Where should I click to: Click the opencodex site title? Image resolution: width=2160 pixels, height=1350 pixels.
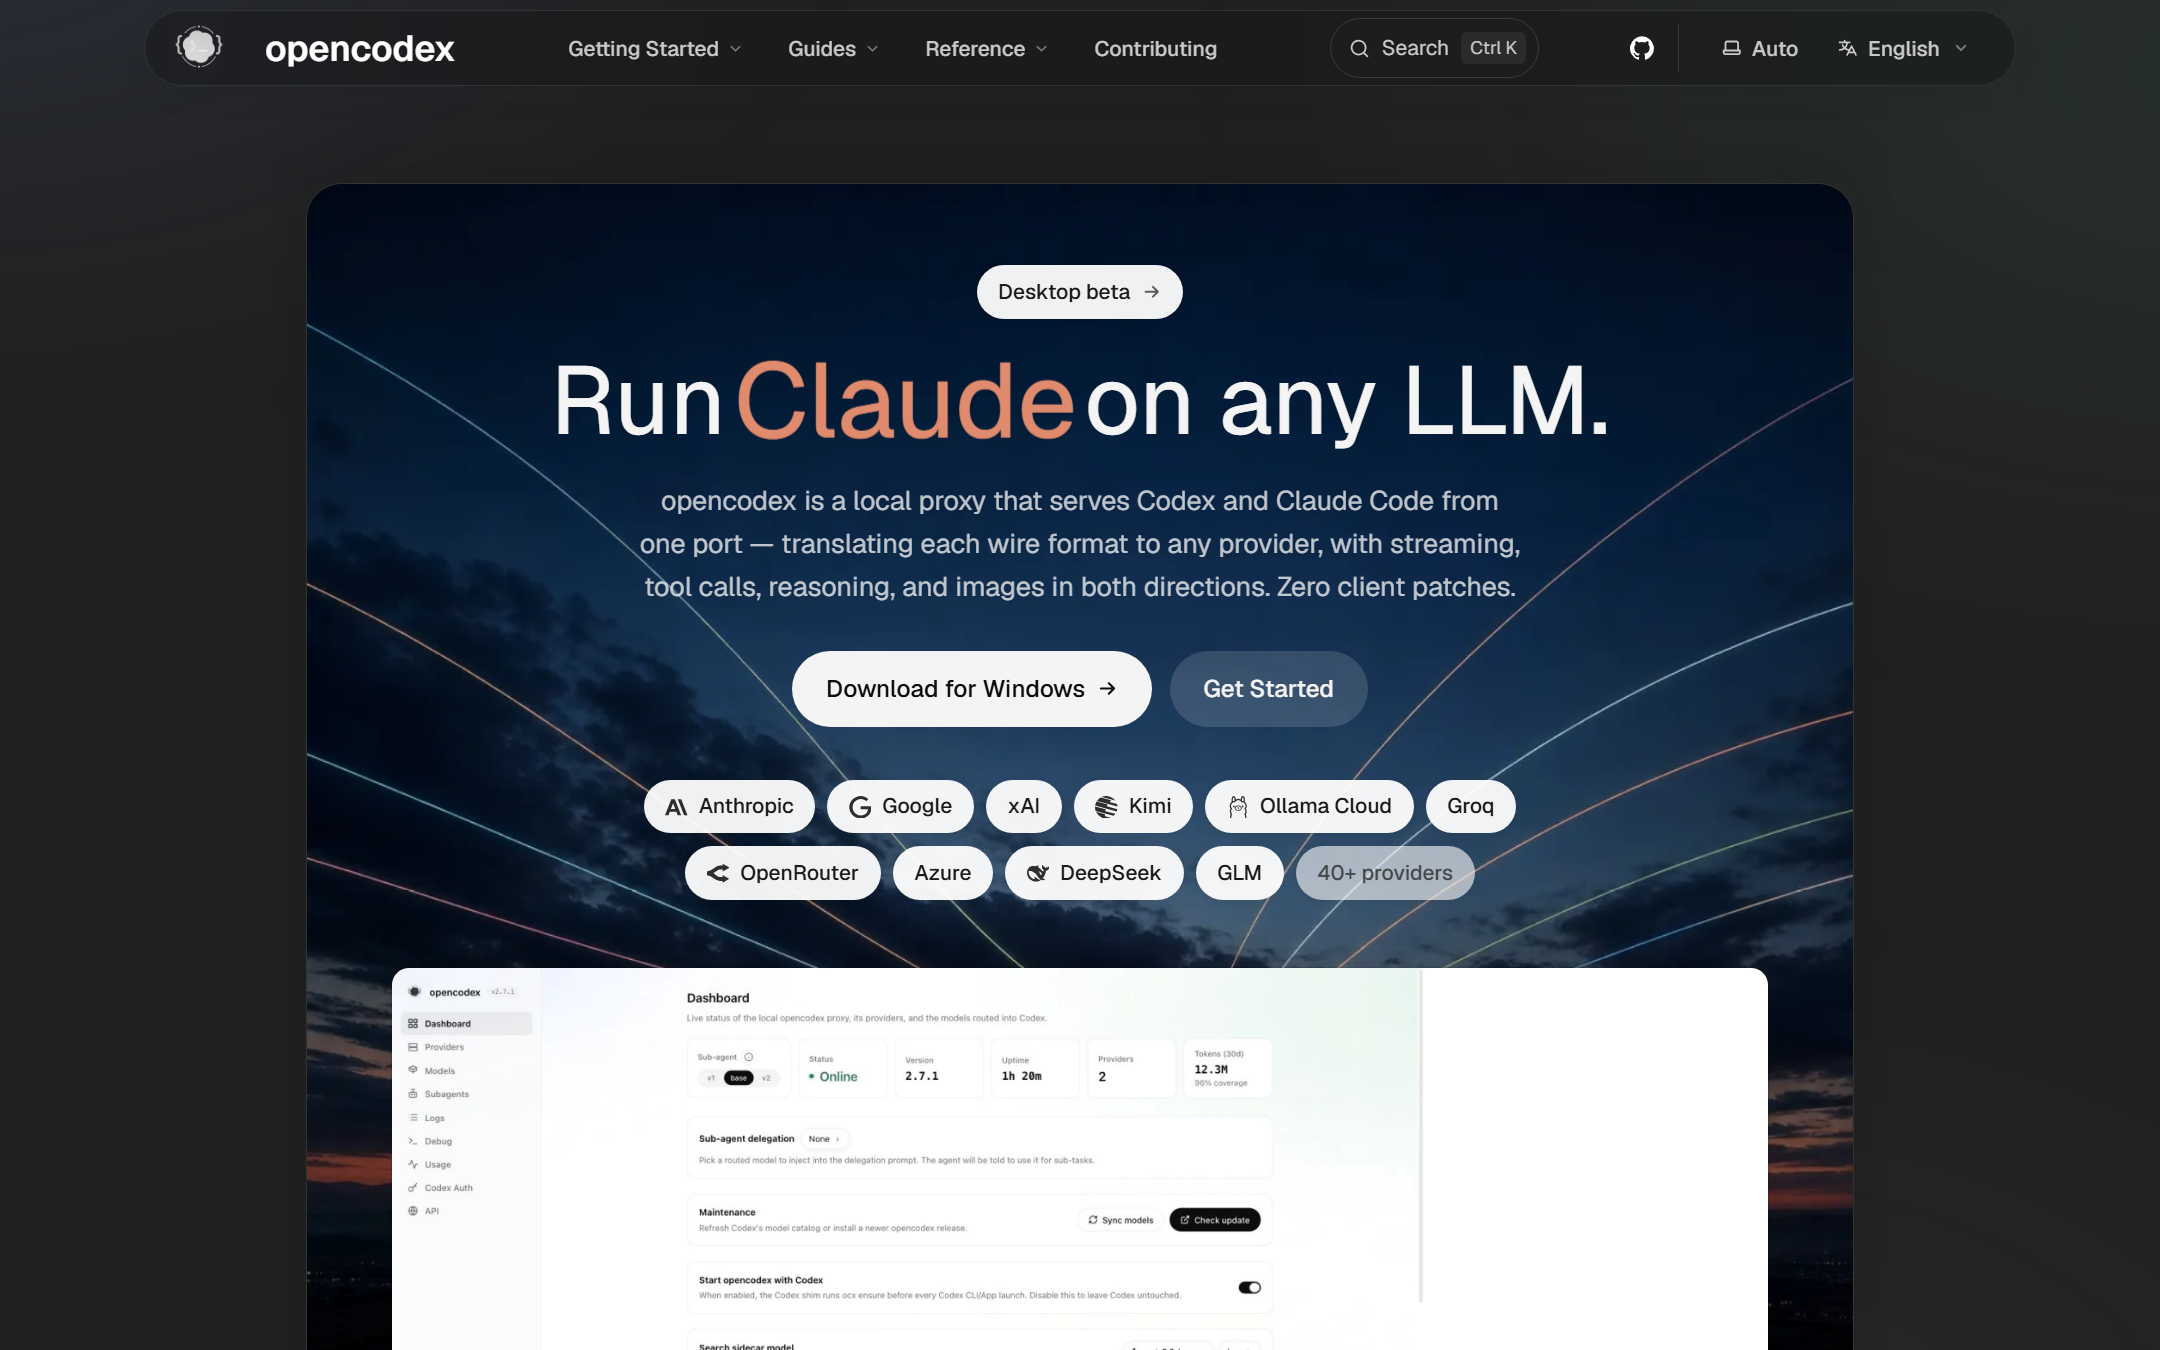(360, 48)
